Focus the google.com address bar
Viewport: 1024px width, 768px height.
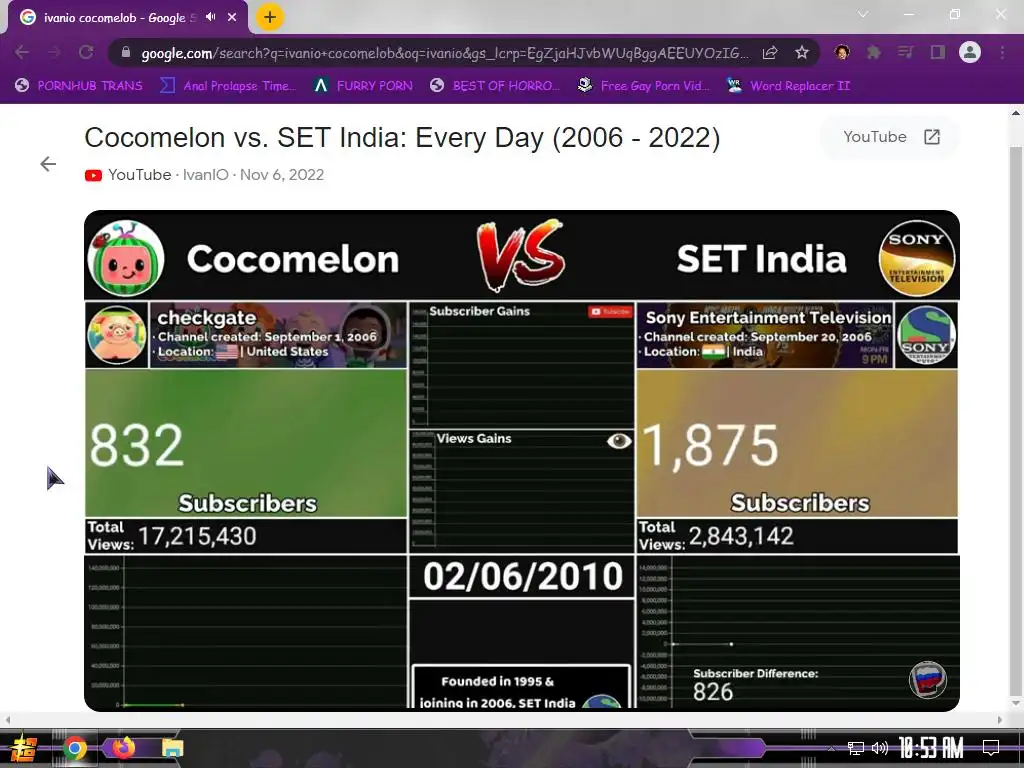pyautogui.click(x=444, y=53)
